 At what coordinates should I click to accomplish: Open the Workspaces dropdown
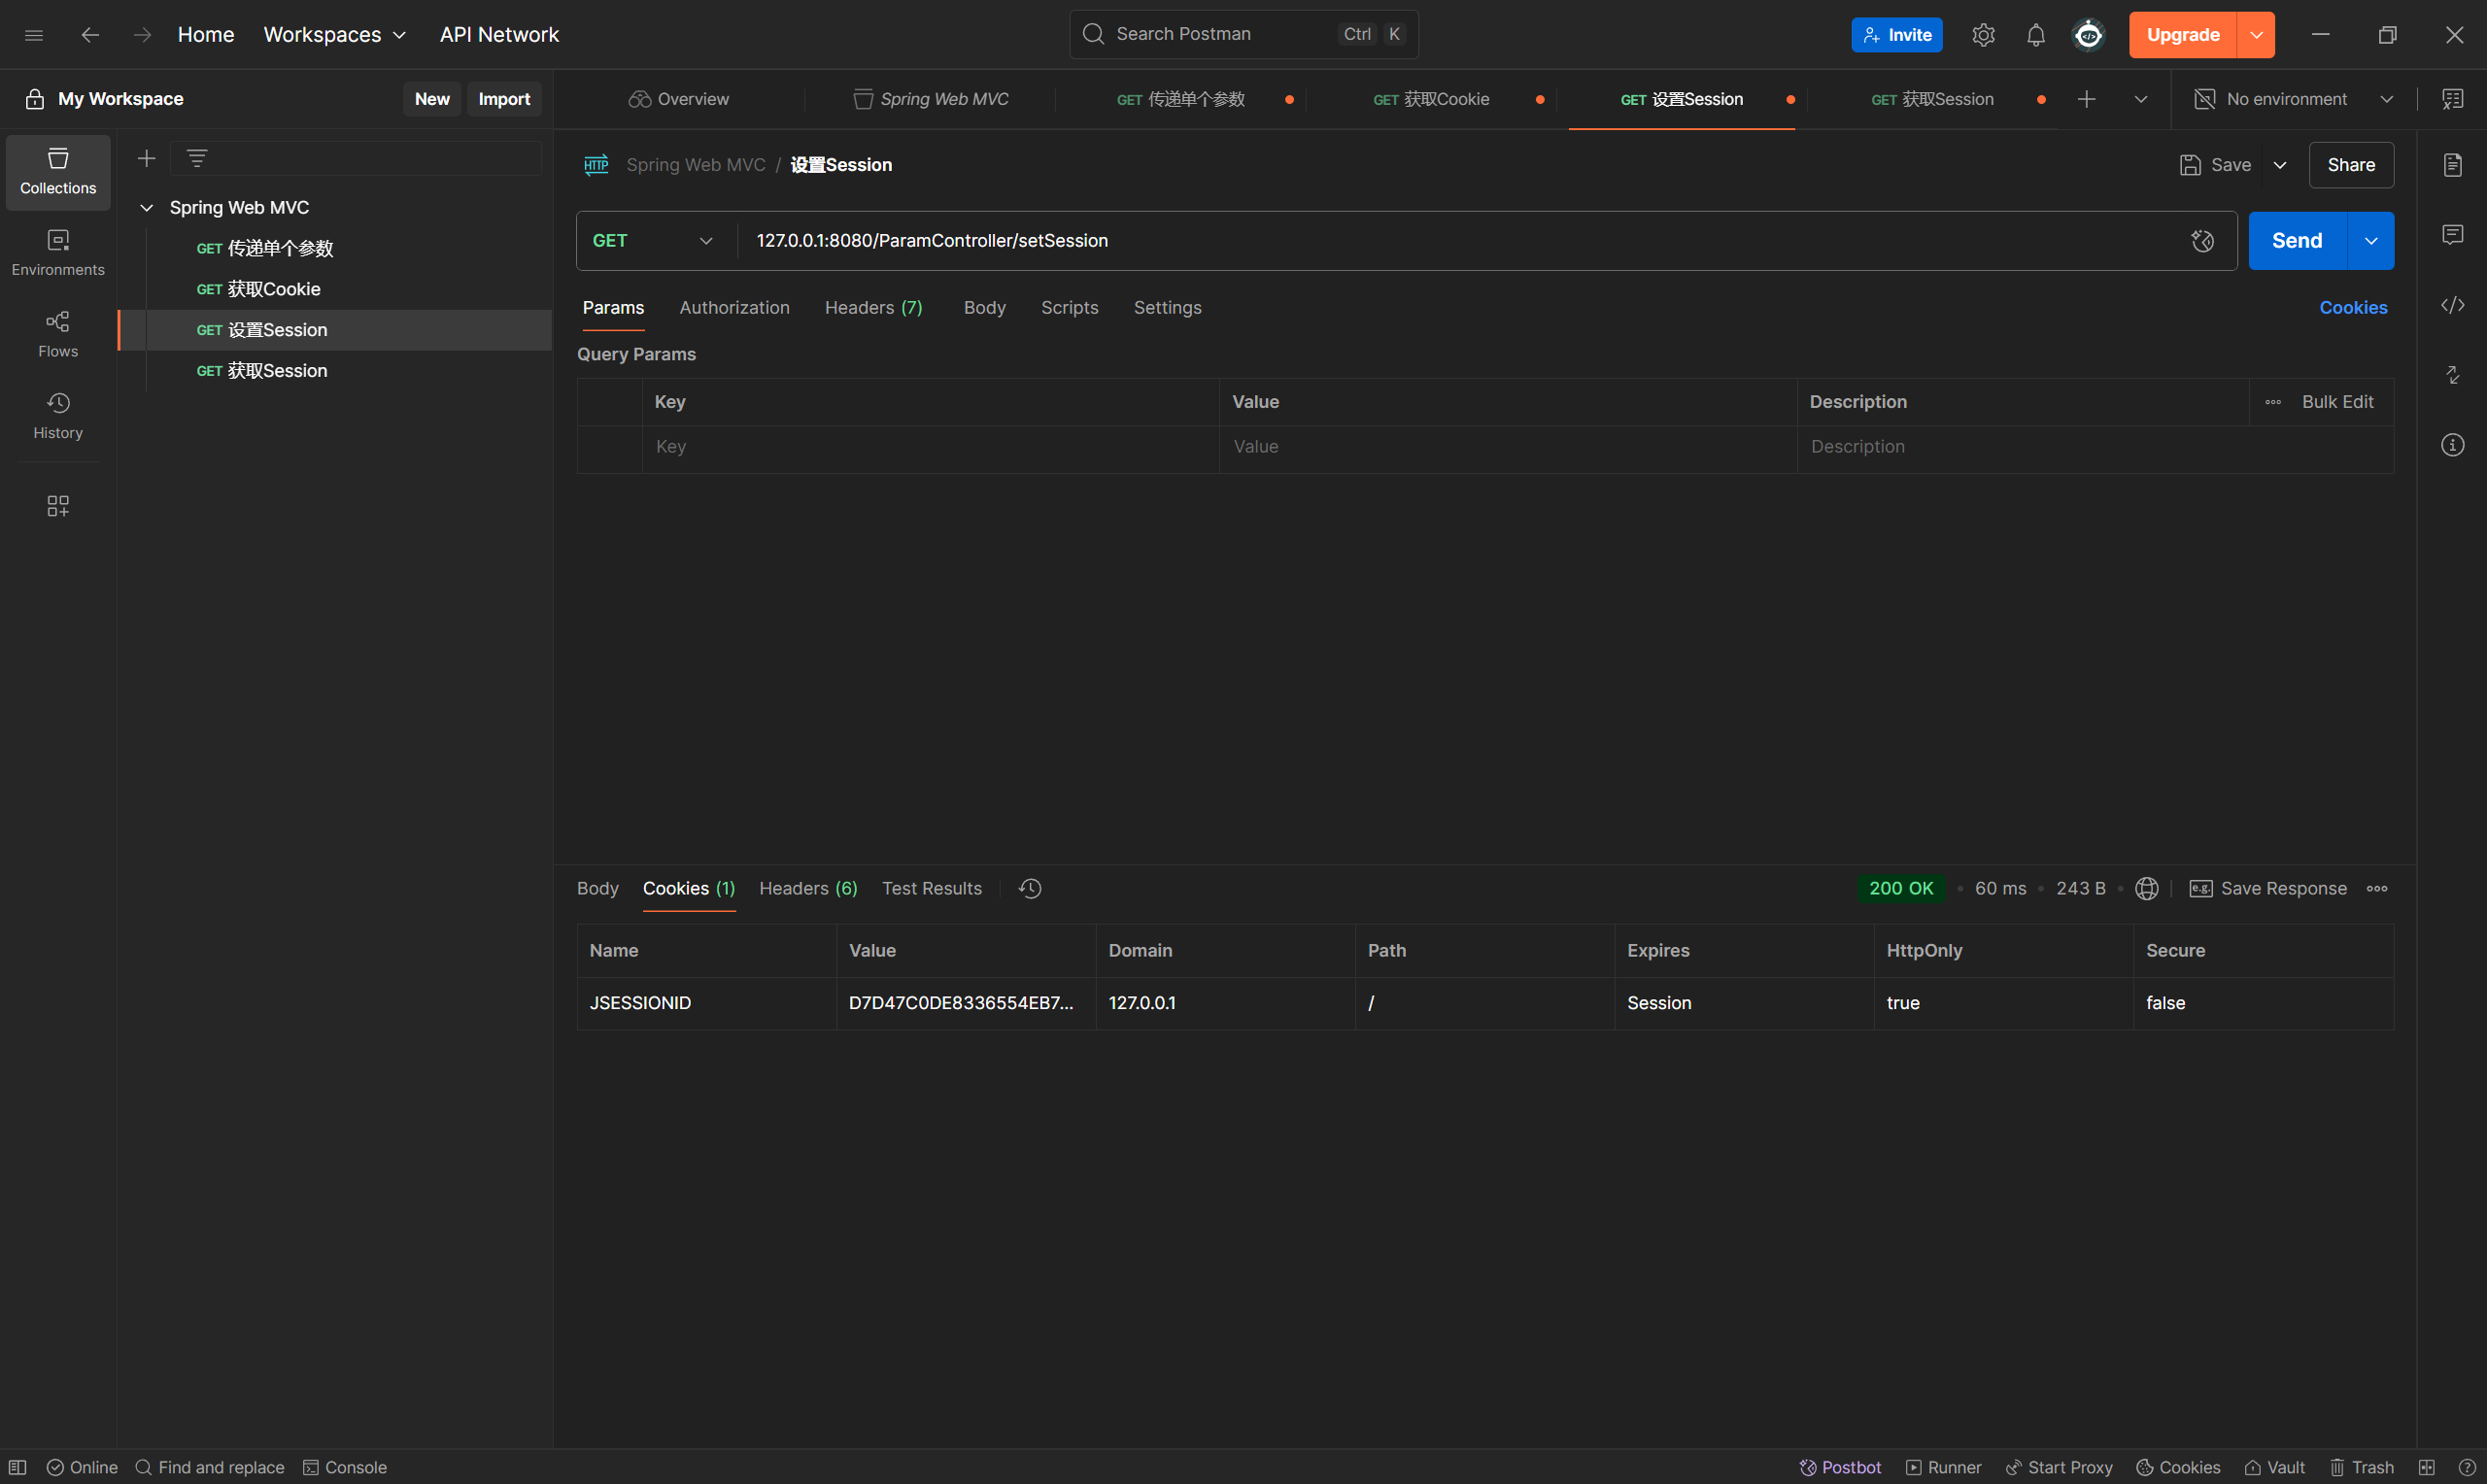(x=334, y=35)
